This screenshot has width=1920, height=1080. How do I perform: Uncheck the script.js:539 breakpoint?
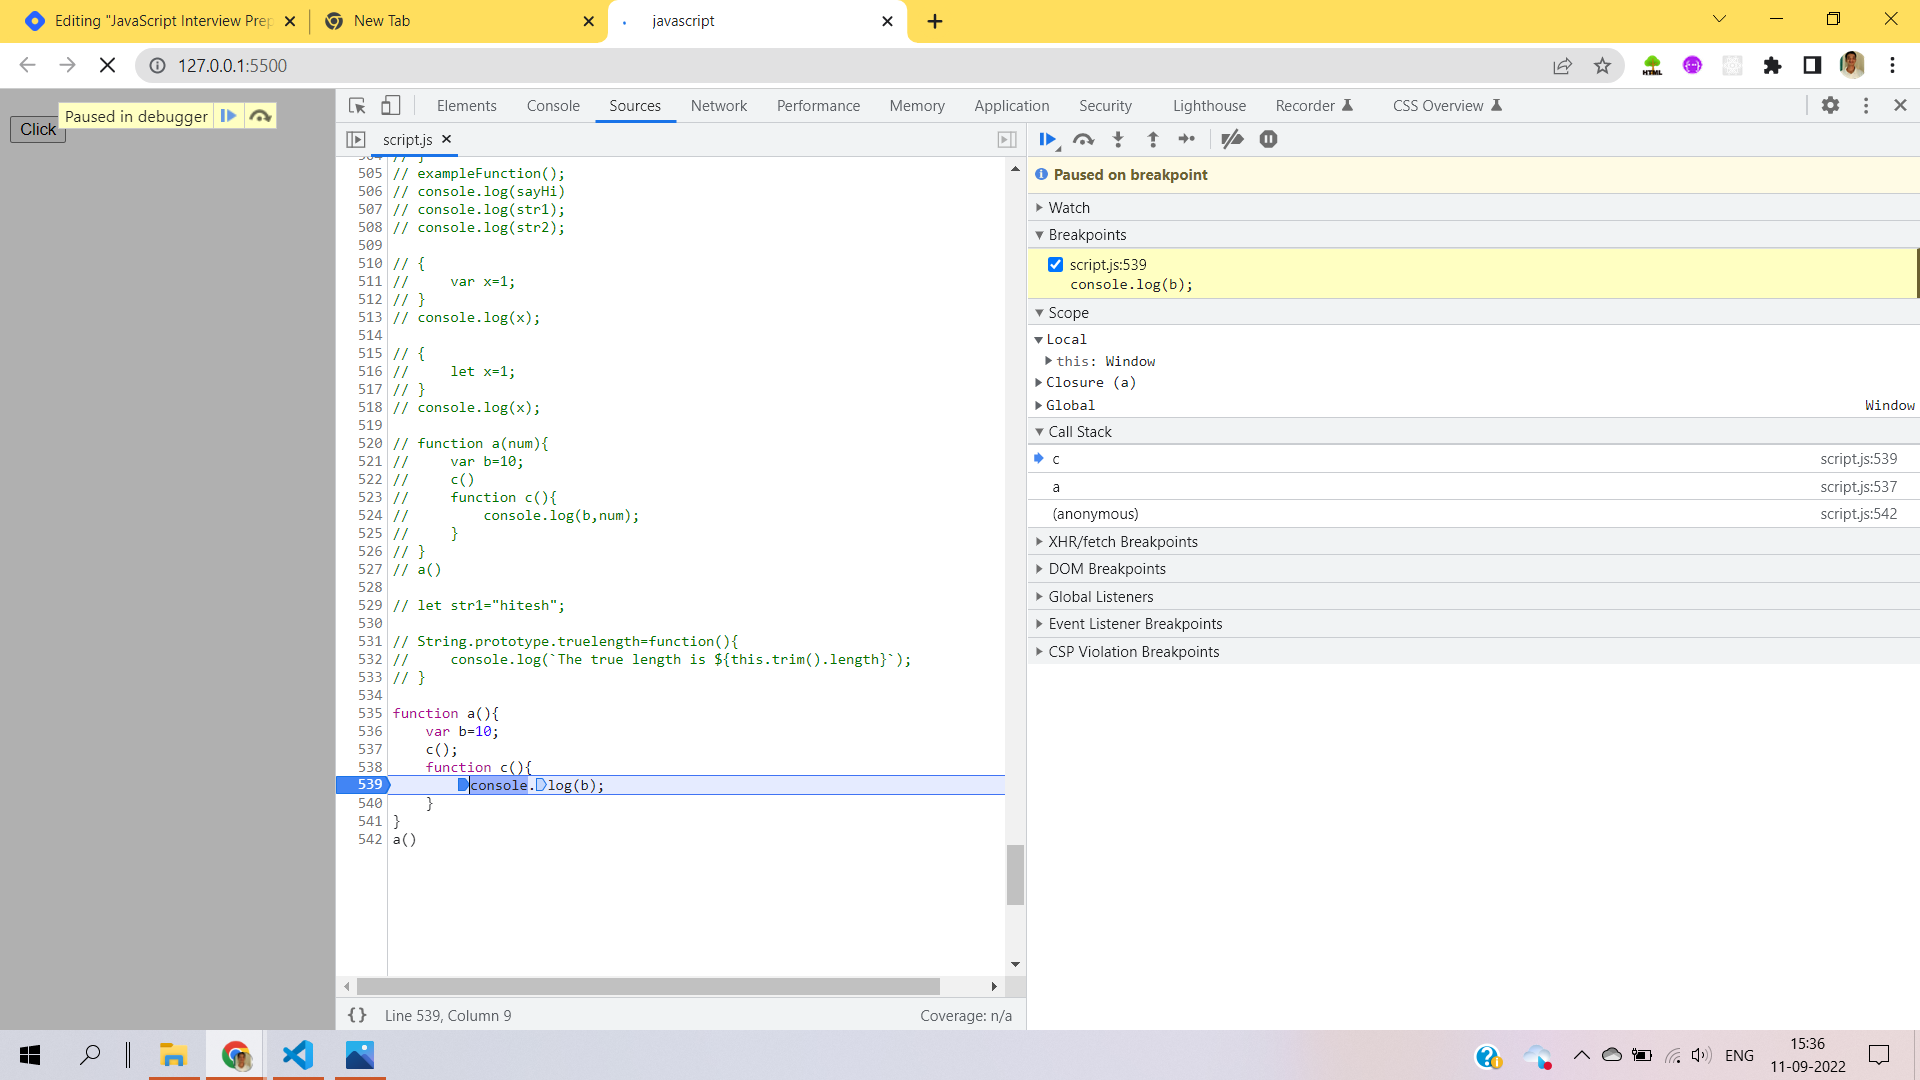click(1055, 265)
